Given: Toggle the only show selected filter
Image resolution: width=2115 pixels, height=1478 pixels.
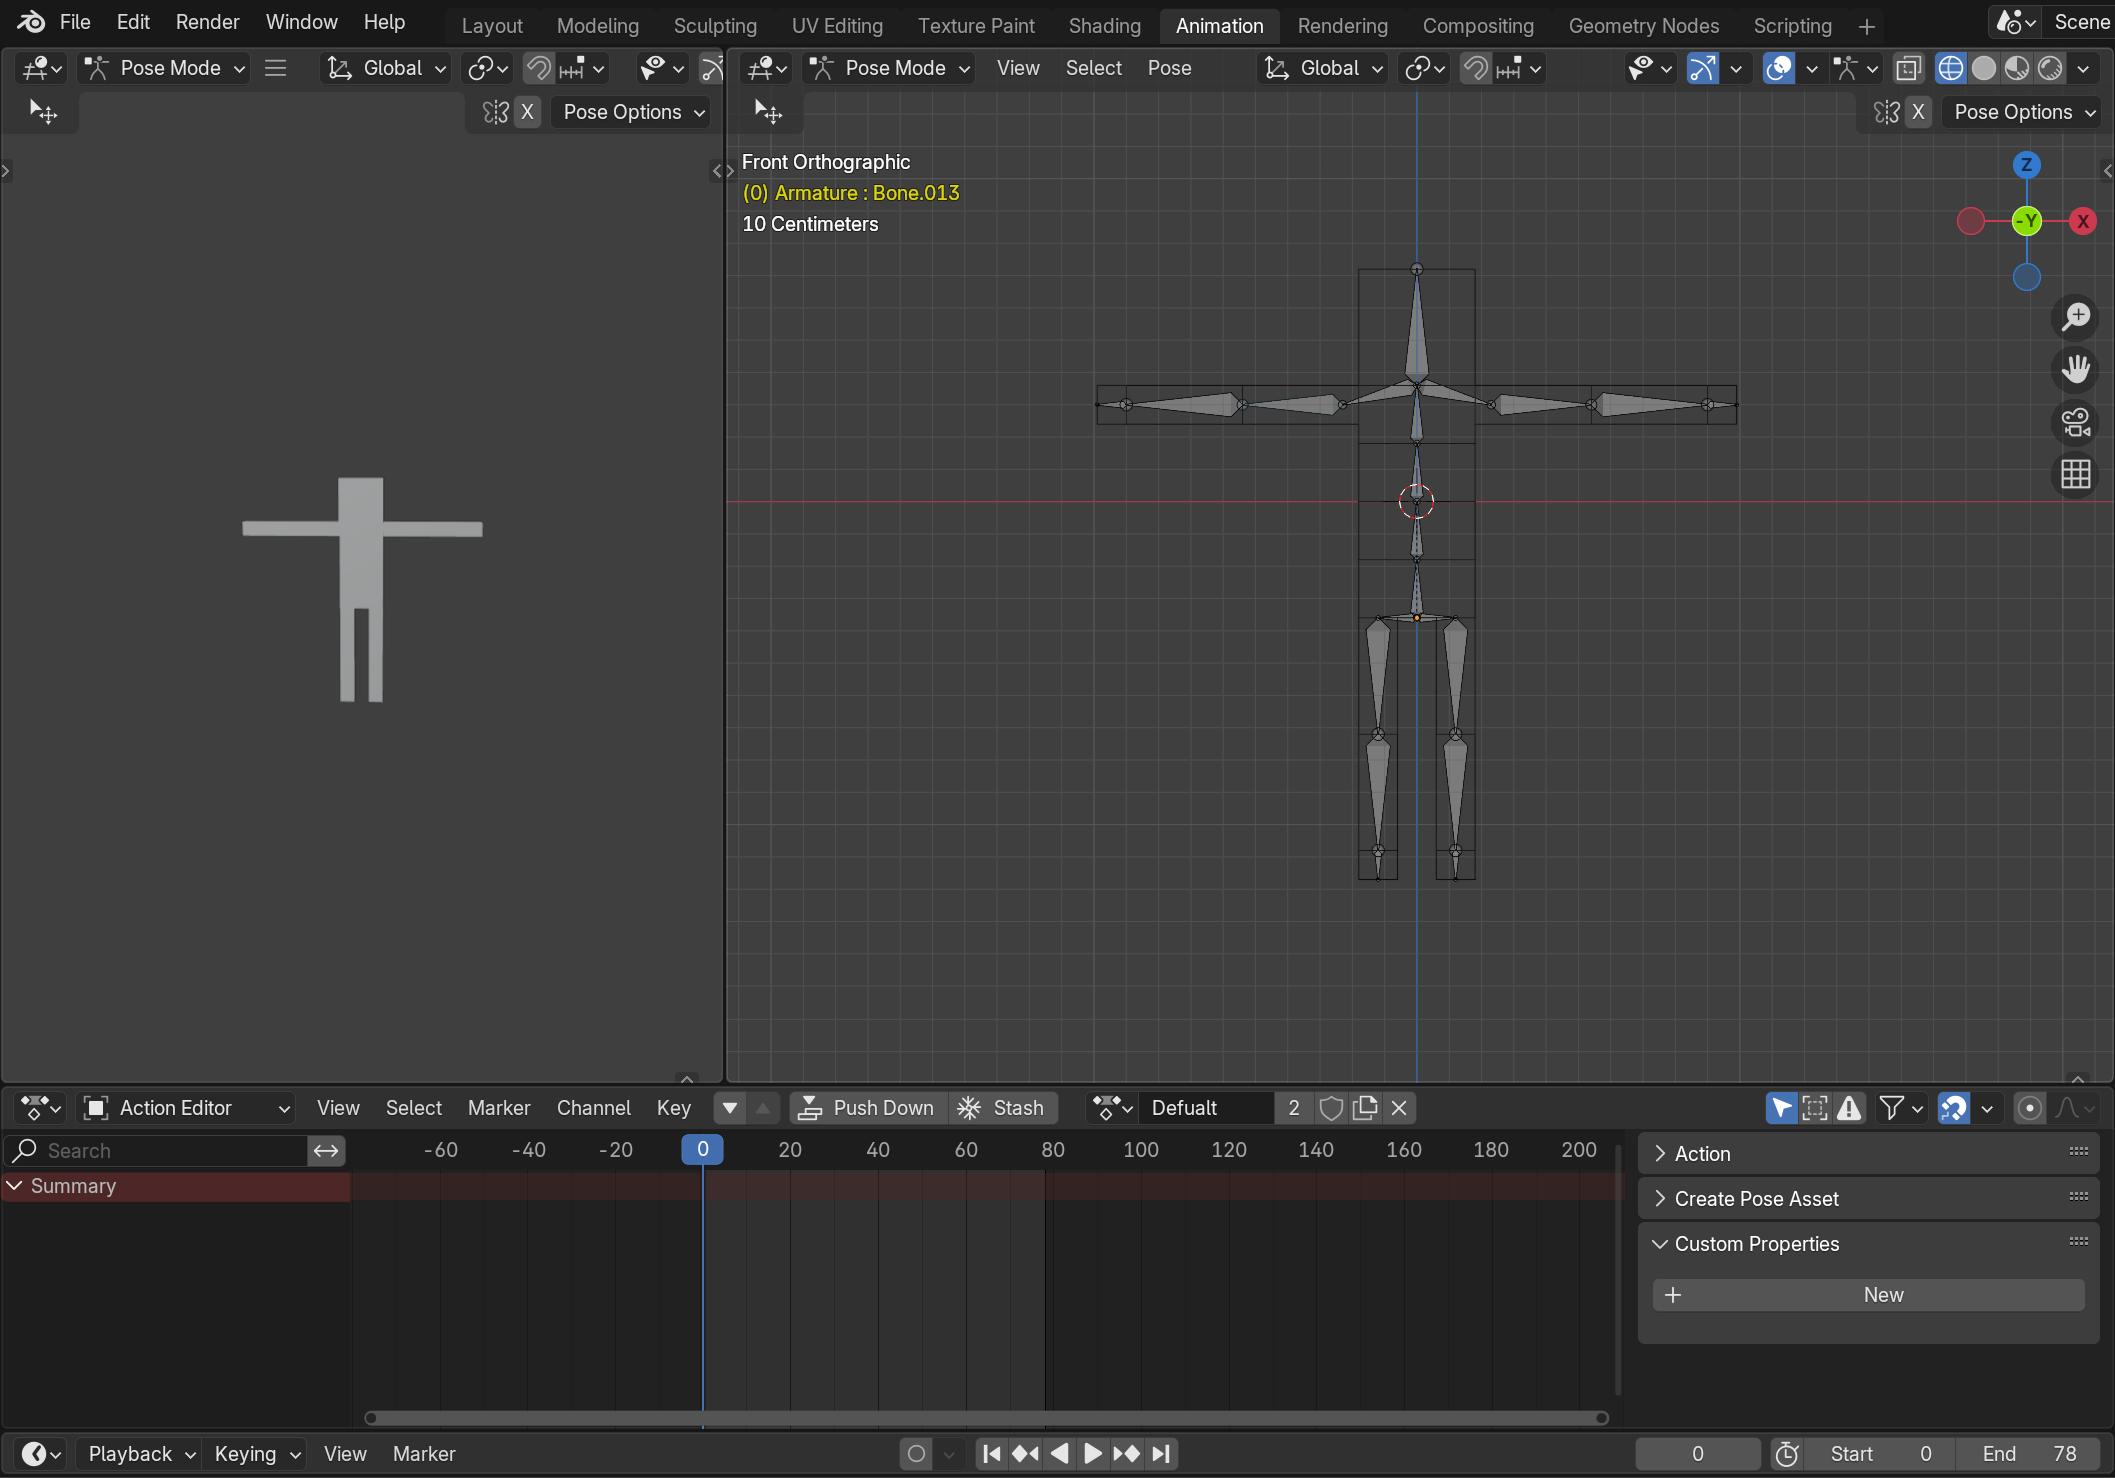Looking at the screenshot, I should (x=1781, y=1108).
